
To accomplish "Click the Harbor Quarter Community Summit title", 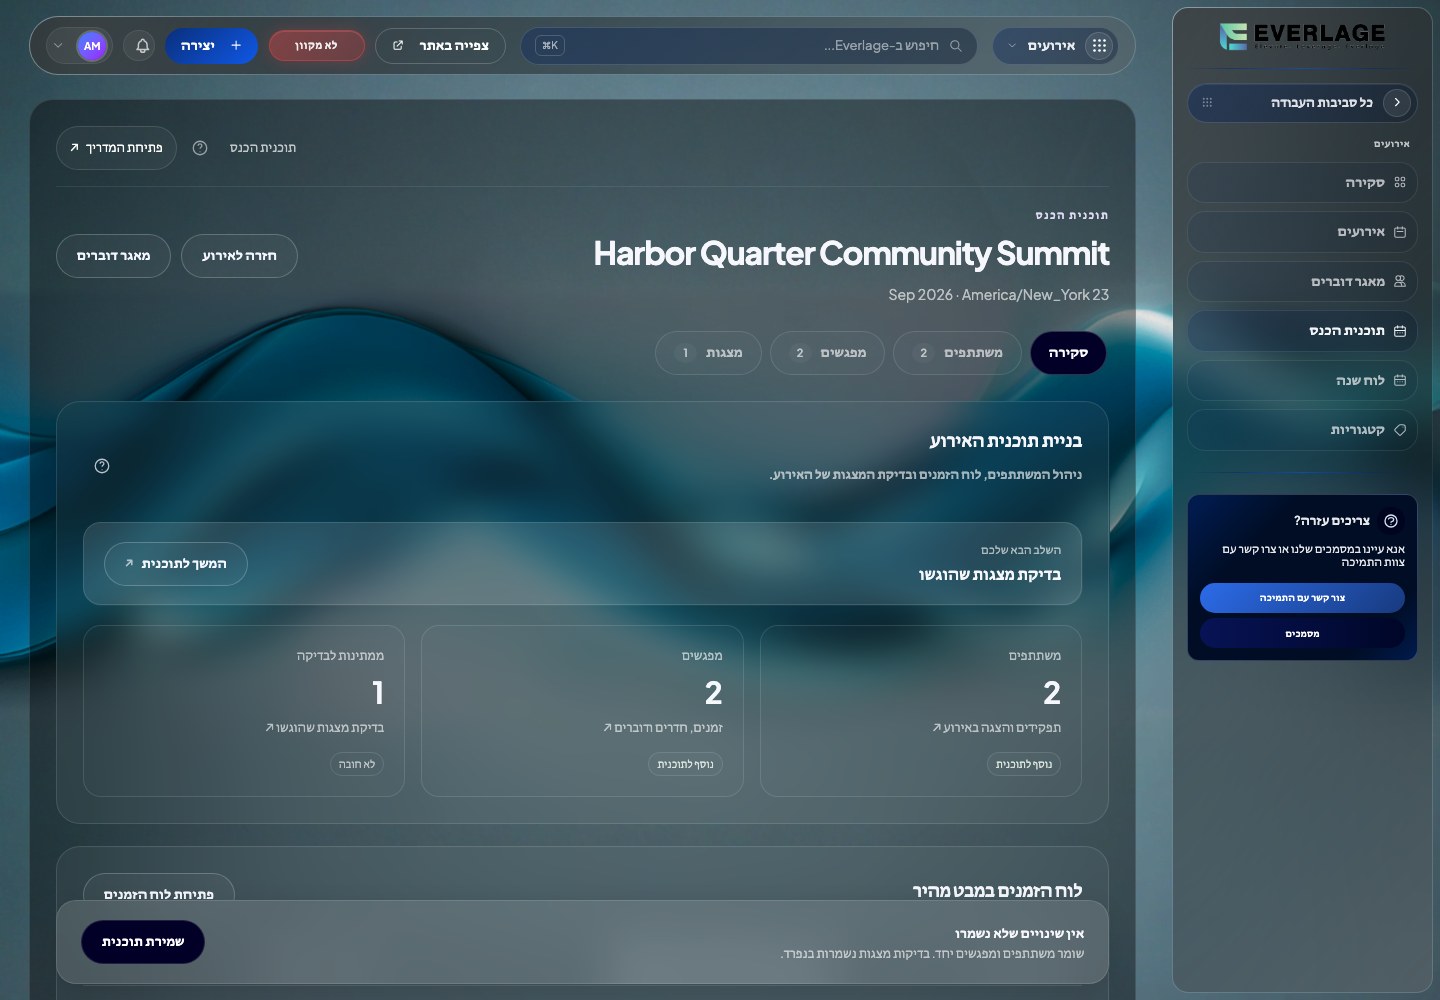I will [x=851, y=254].
